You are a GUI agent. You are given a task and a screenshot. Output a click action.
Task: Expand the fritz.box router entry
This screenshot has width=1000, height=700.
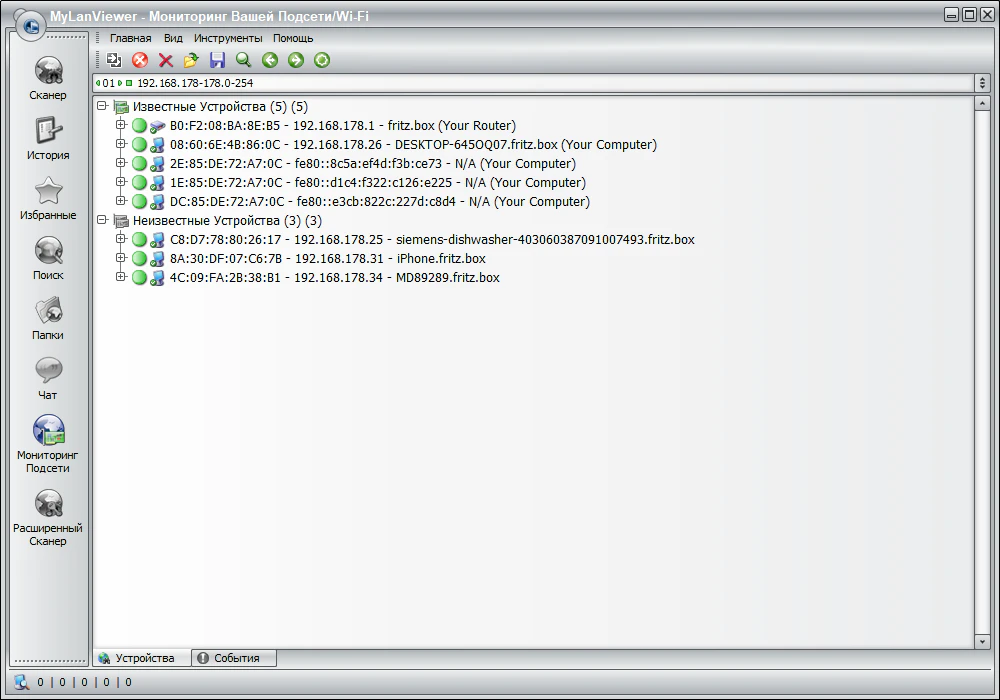point(121,126)
